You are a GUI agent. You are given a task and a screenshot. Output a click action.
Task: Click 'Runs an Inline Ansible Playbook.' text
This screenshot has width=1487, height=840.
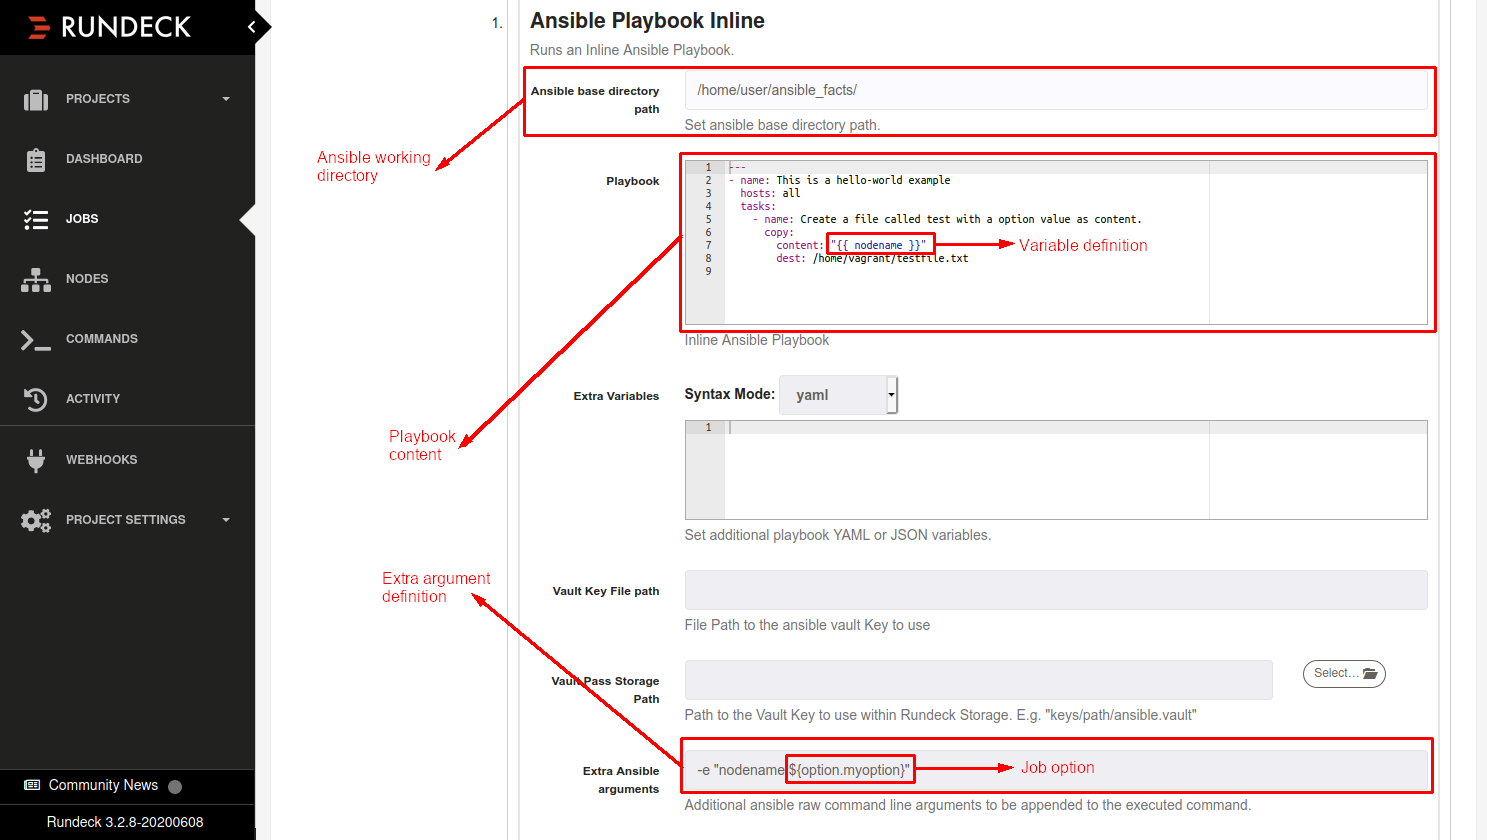pos(632,50)
